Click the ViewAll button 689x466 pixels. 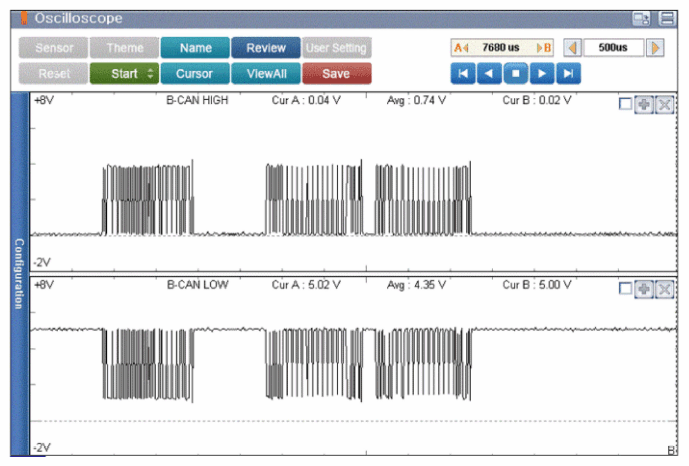pos(265,73)
